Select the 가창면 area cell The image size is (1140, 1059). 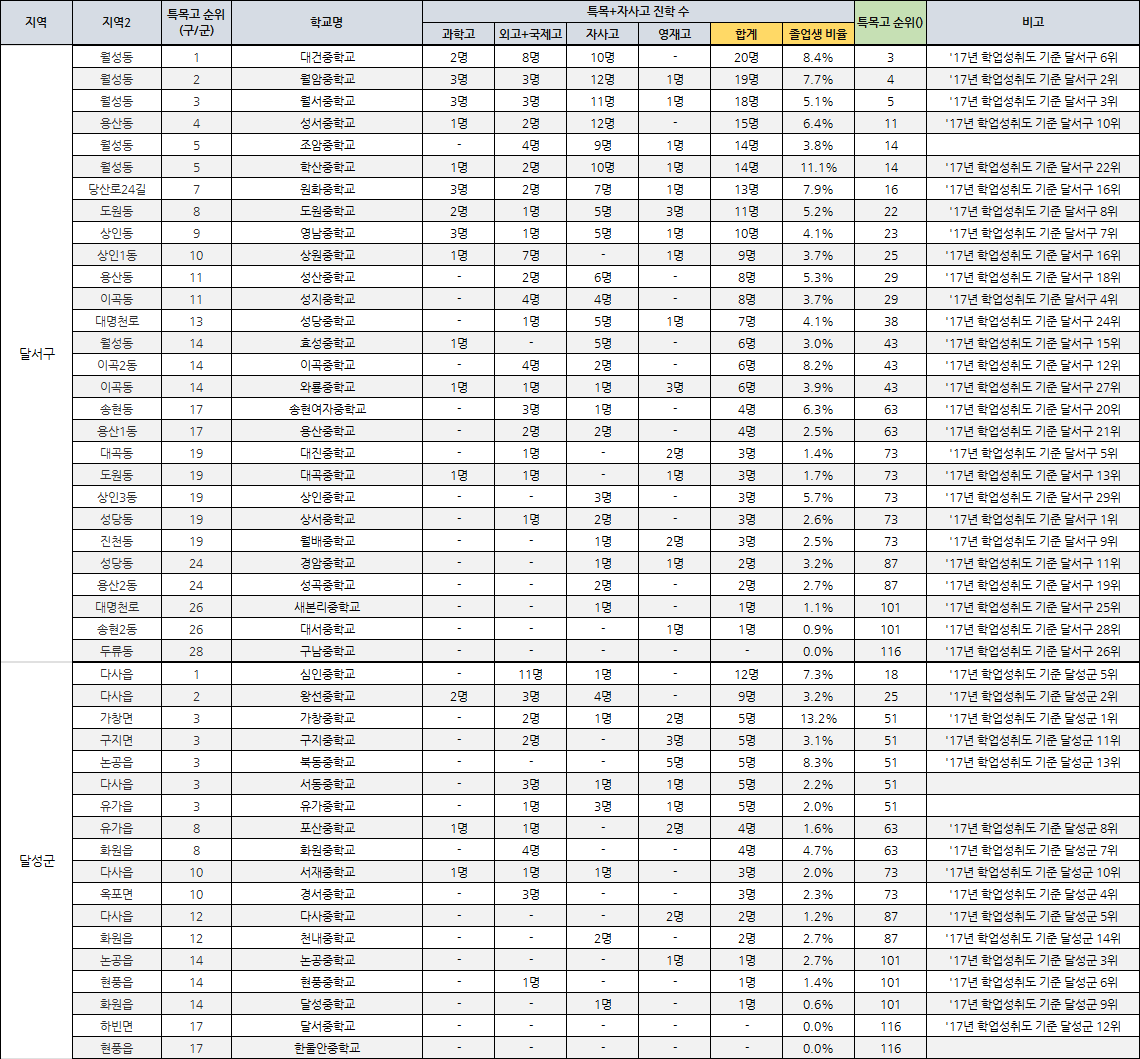[116, 718]
